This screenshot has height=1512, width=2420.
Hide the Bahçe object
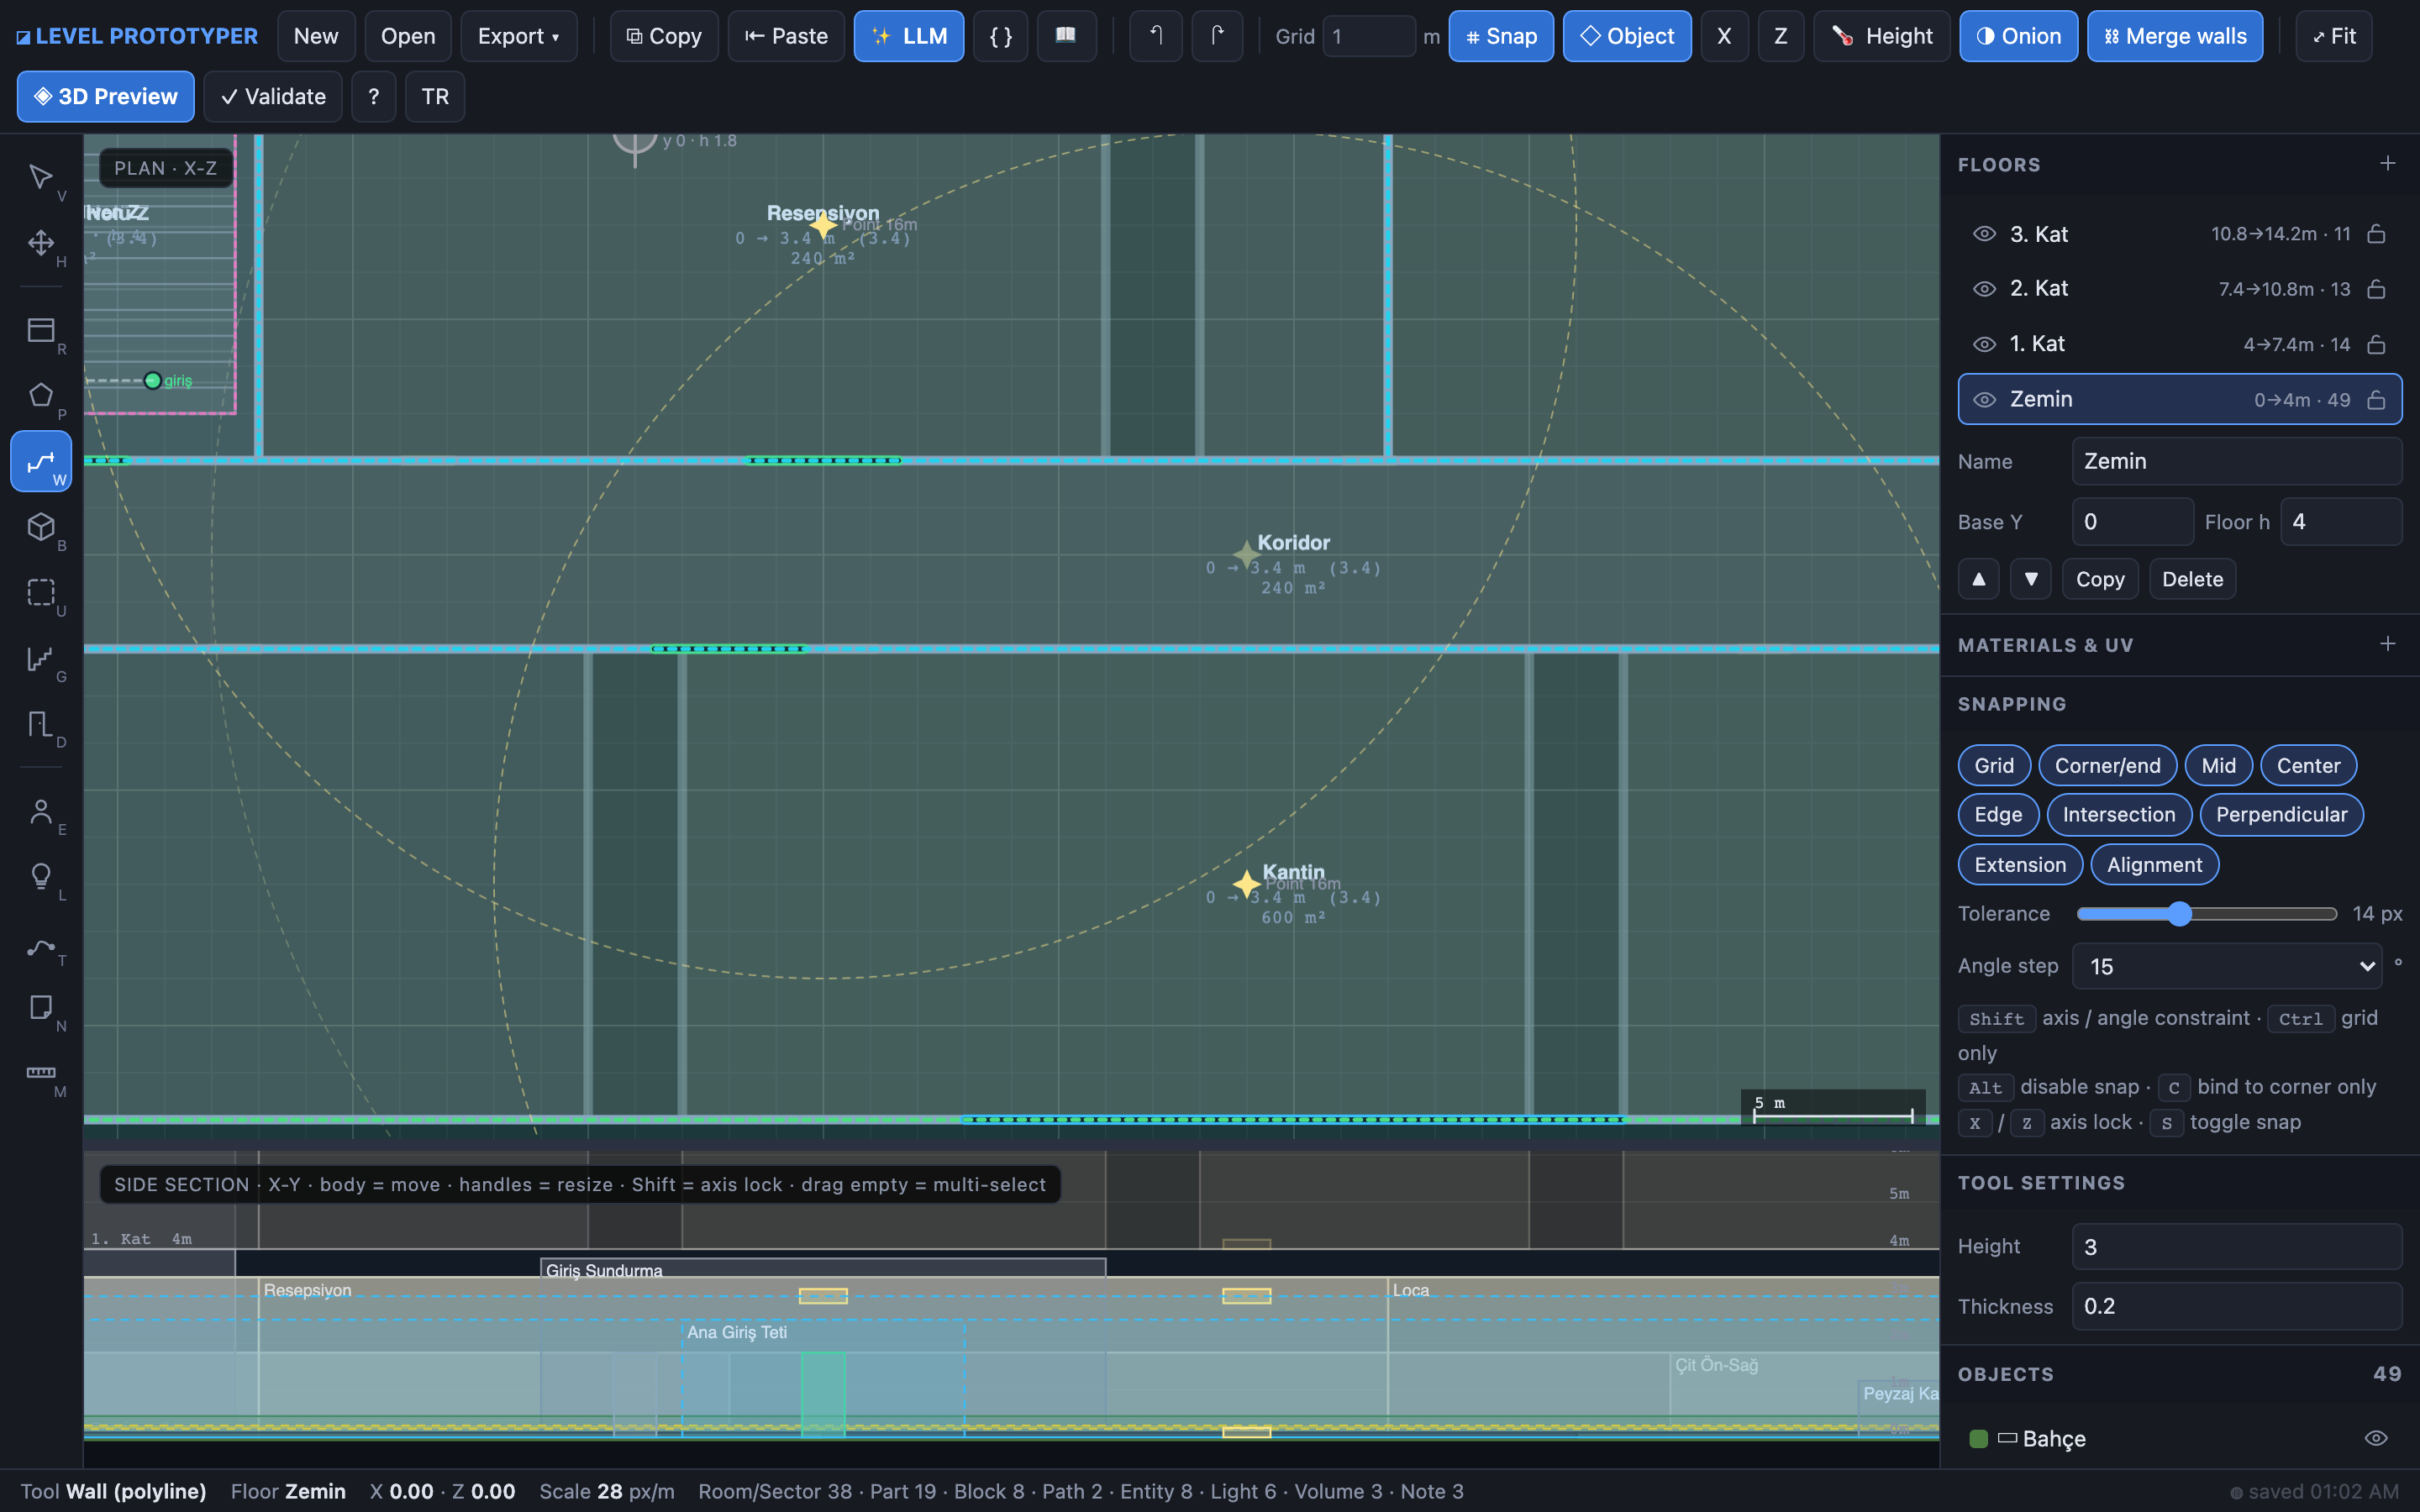2376,1439
